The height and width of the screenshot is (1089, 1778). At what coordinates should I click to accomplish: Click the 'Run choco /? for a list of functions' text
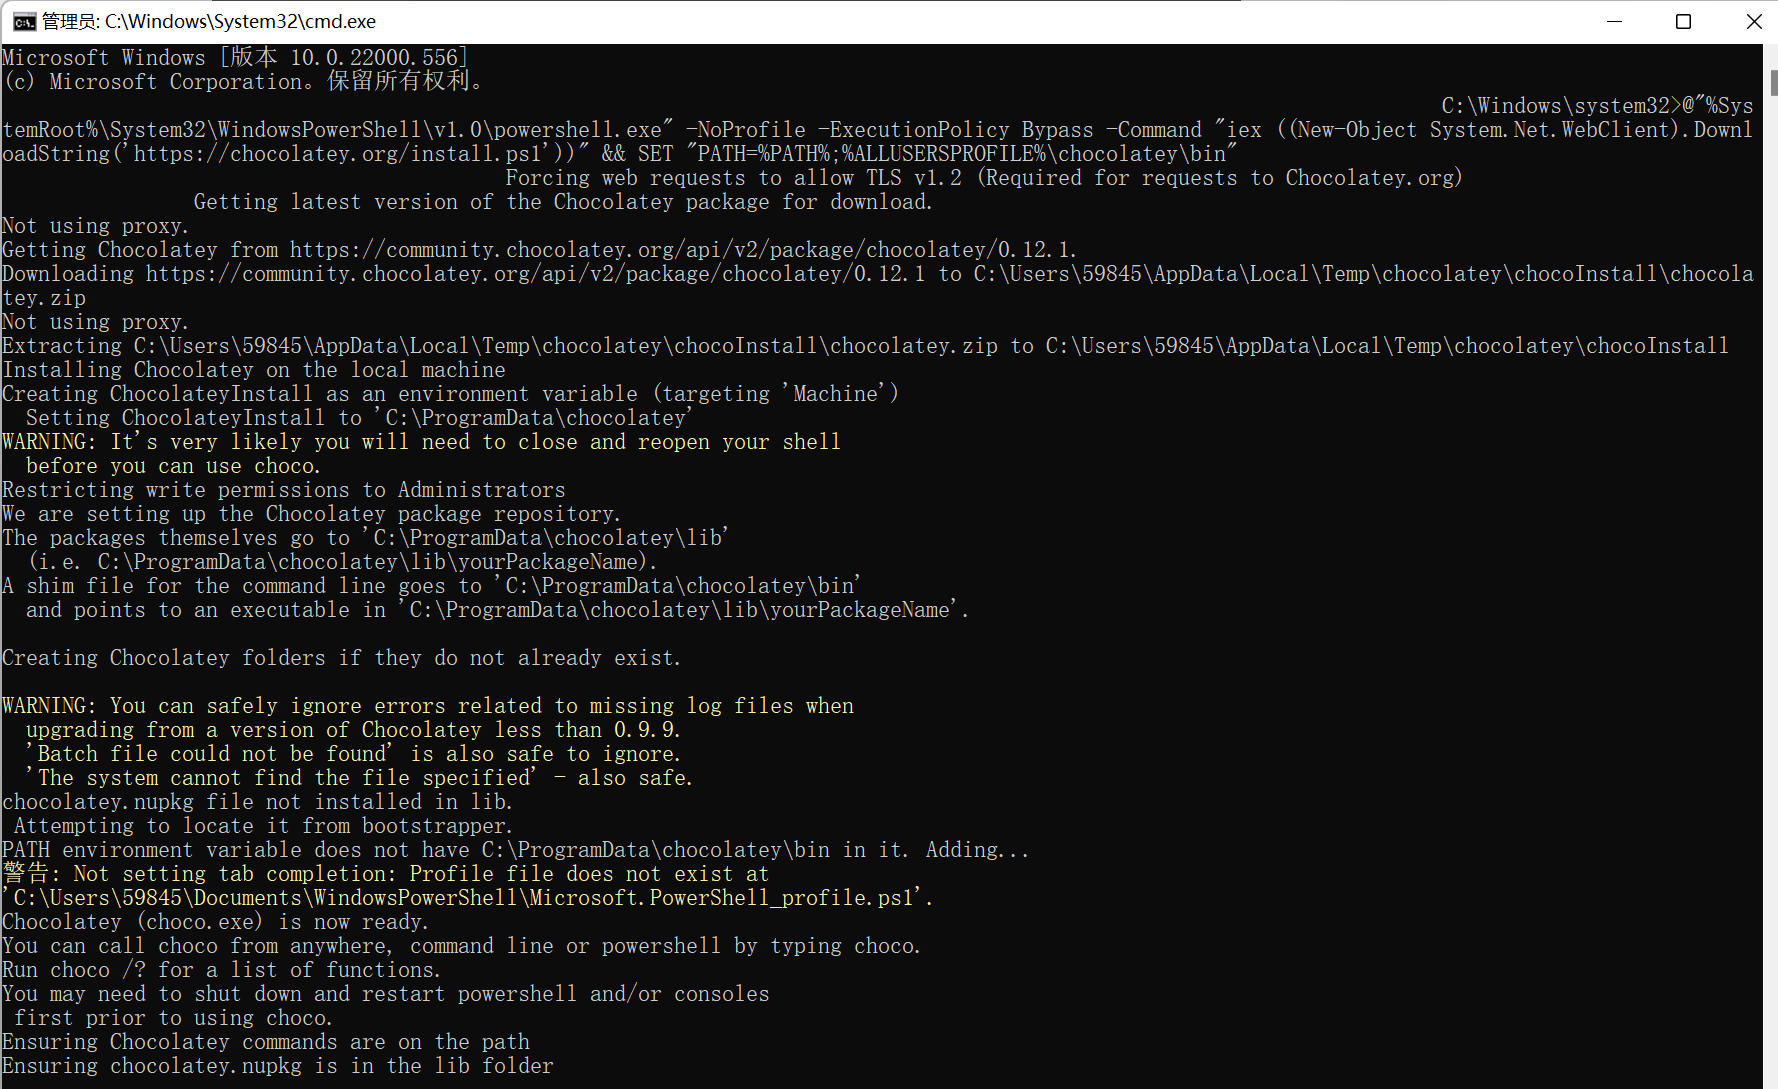(x=220, y=969)
